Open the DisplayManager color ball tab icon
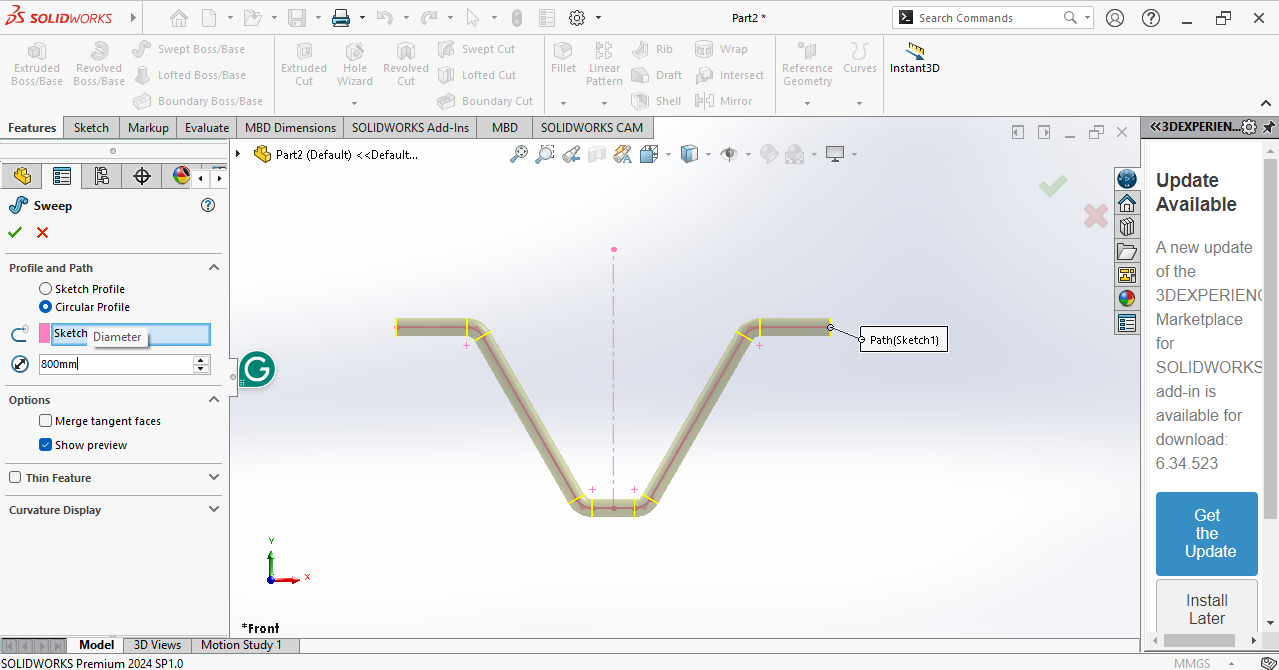 [181, 176]
